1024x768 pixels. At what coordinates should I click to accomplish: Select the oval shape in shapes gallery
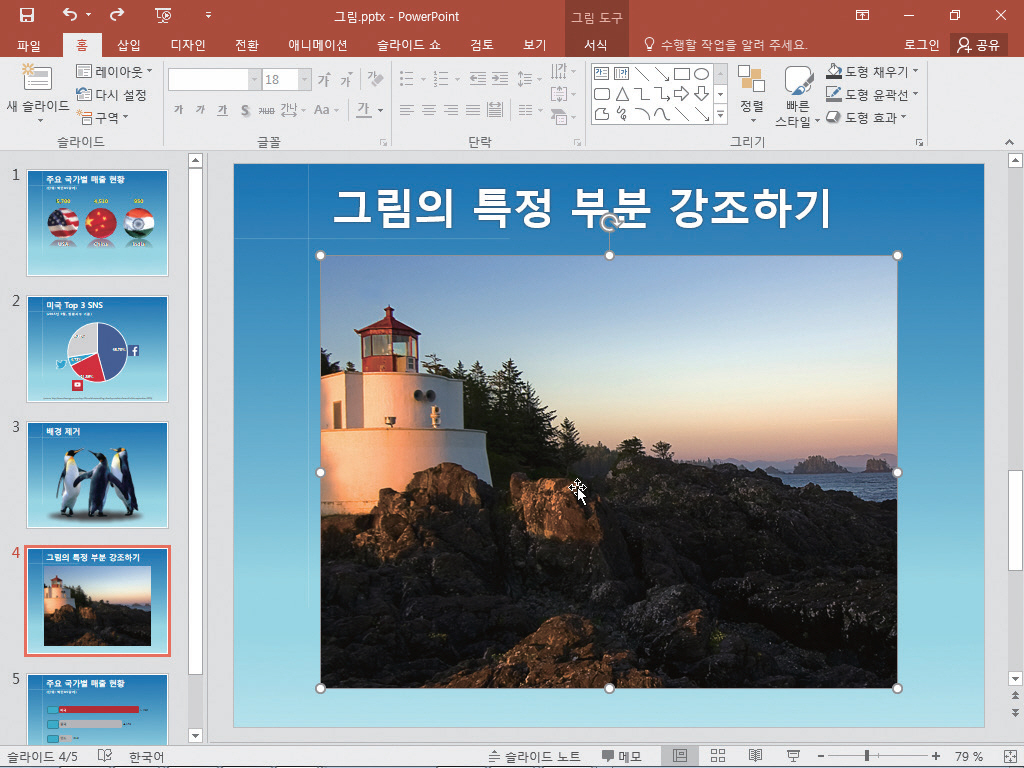point(702,74)
